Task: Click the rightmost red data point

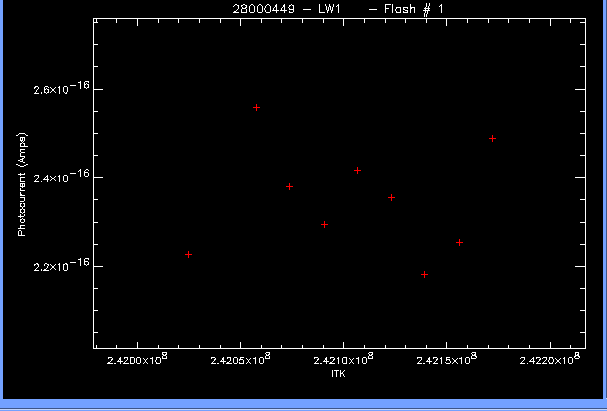Action: click(x=492, y=138)
